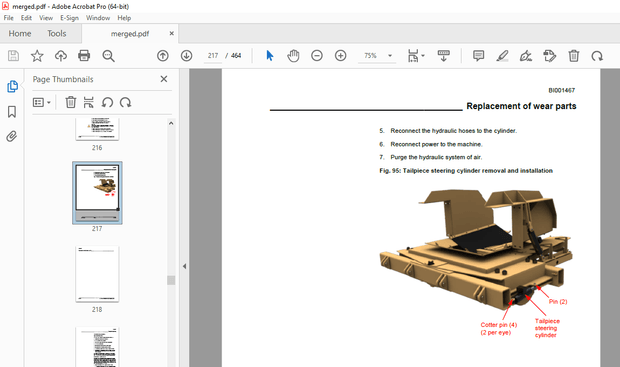The image size is (620, 367).
Task: Click the thumbnail panel scrollbar handle
Action: point(171,280)
